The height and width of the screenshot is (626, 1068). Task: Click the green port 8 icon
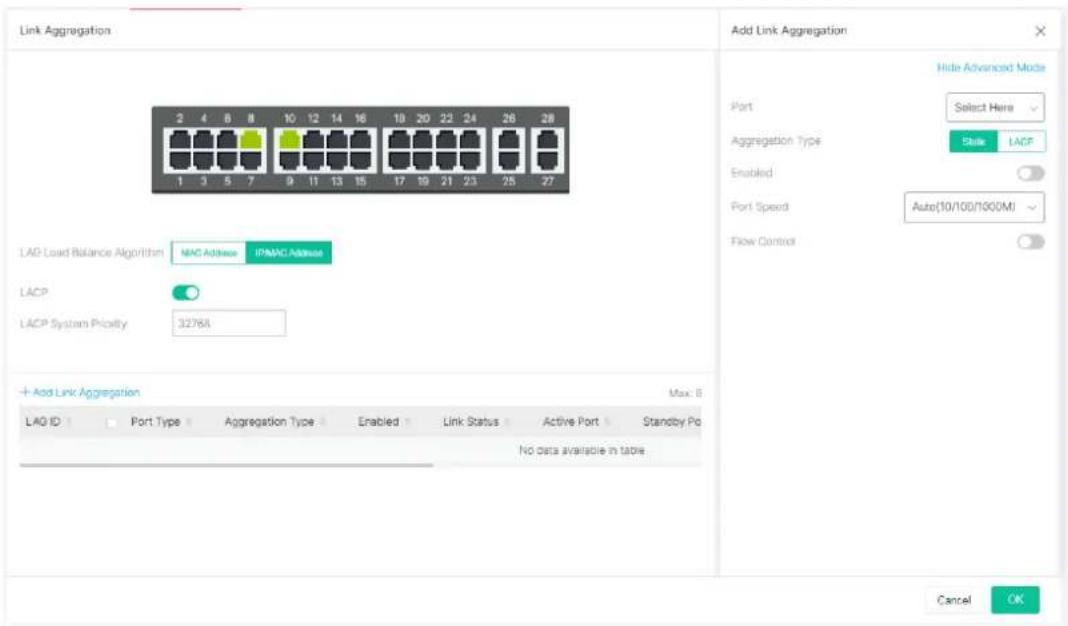(251, 140)
